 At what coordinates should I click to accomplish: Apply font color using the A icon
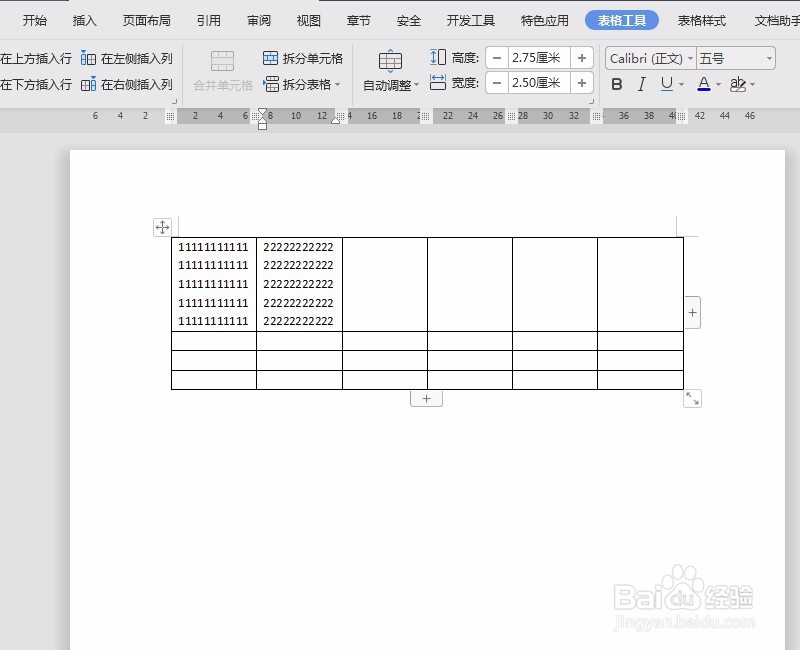(x=703, y=84)
